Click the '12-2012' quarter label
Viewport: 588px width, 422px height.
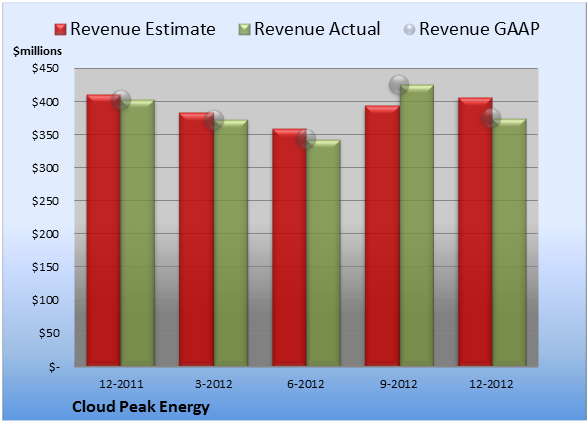[491, 384]
